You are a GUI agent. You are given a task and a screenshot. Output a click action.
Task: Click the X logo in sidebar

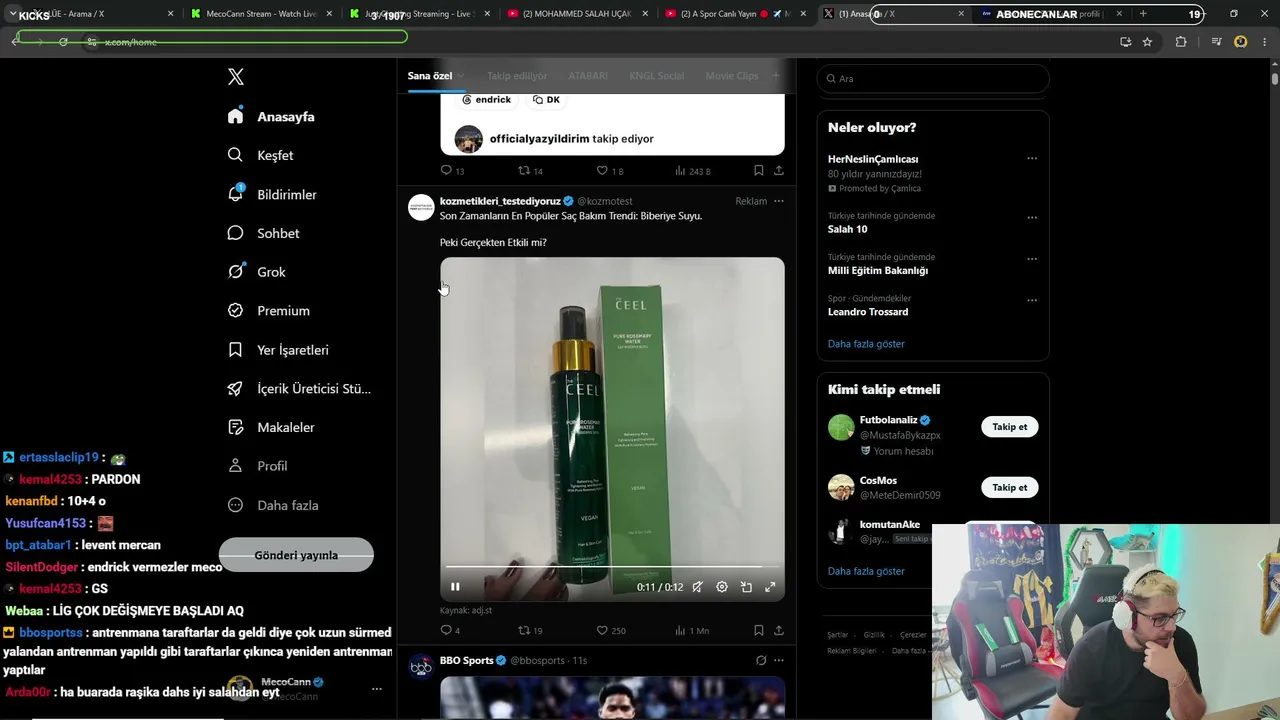click(x=236, y=77)
